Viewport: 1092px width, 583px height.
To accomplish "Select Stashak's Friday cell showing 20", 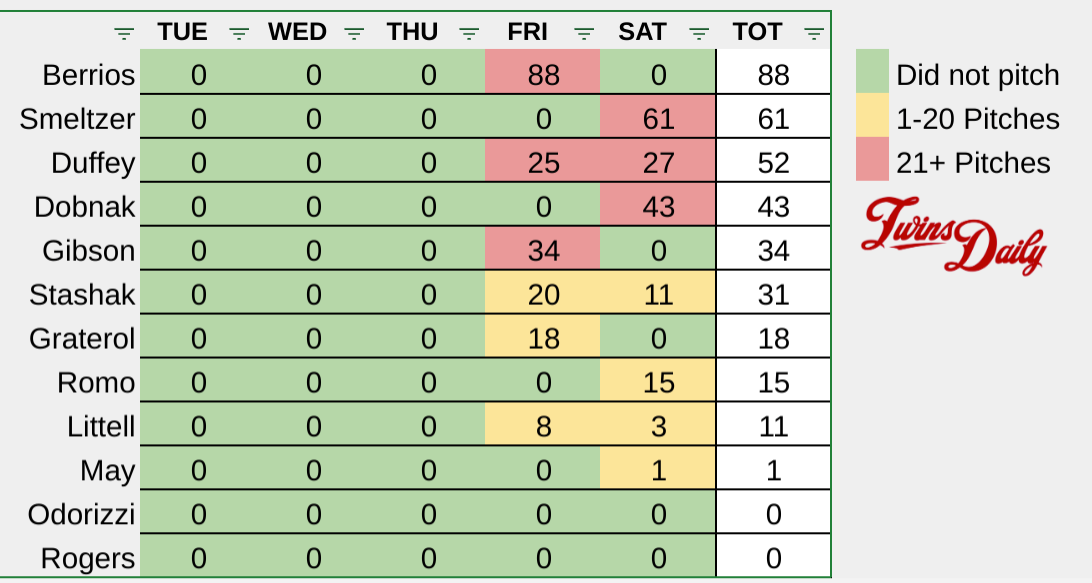I will point(543,294).
